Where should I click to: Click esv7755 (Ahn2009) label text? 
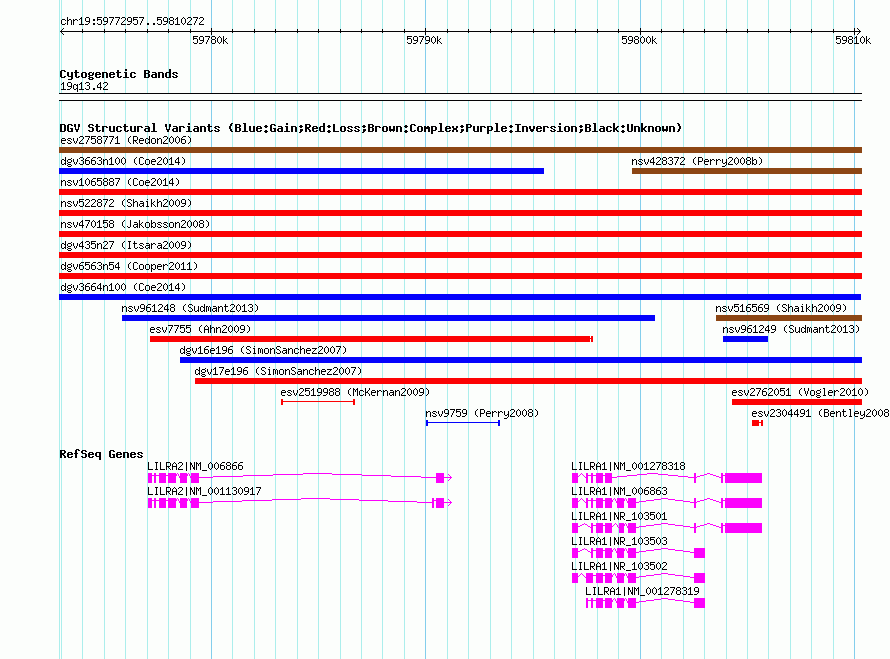[x=200, y=329]
